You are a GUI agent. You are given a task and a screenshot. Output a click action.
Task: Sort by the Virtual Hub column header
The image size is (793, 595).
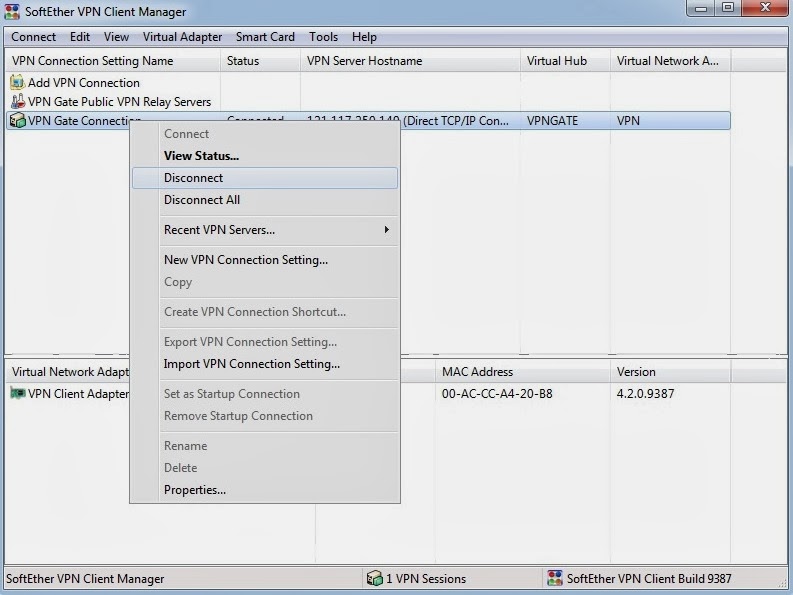click(x=565, y=61)
